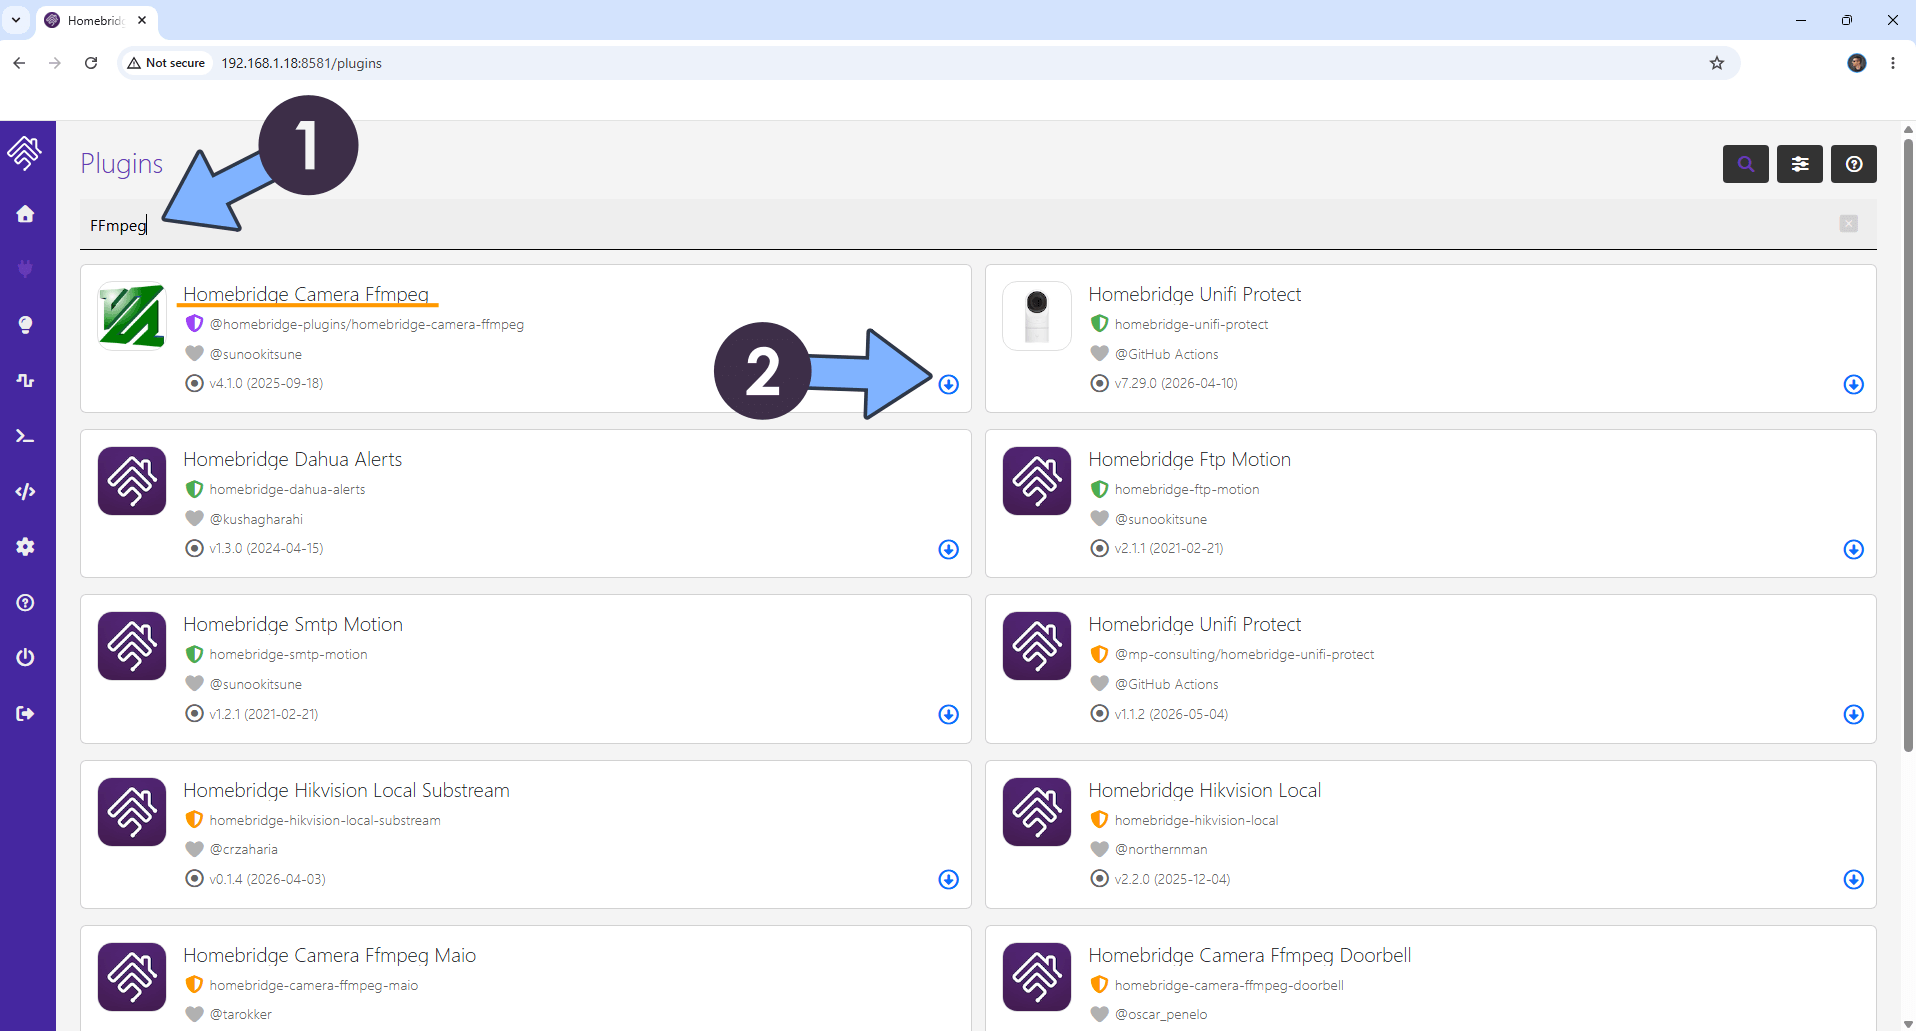Open the JSON config code icon
The height and width of the screenshot is (1031, 1916).
coord(25,491)
